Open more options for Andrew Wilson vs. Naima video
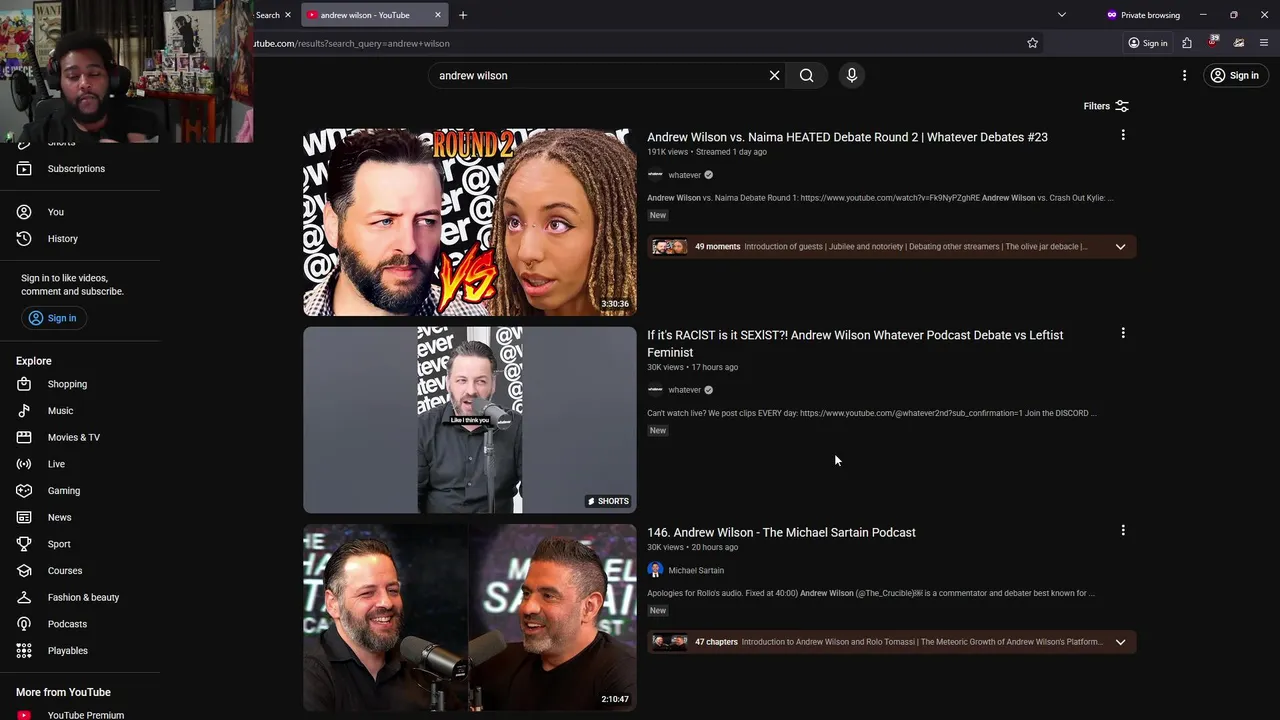This screenshot has height=720, width=1280. [x=1123, y=135]
